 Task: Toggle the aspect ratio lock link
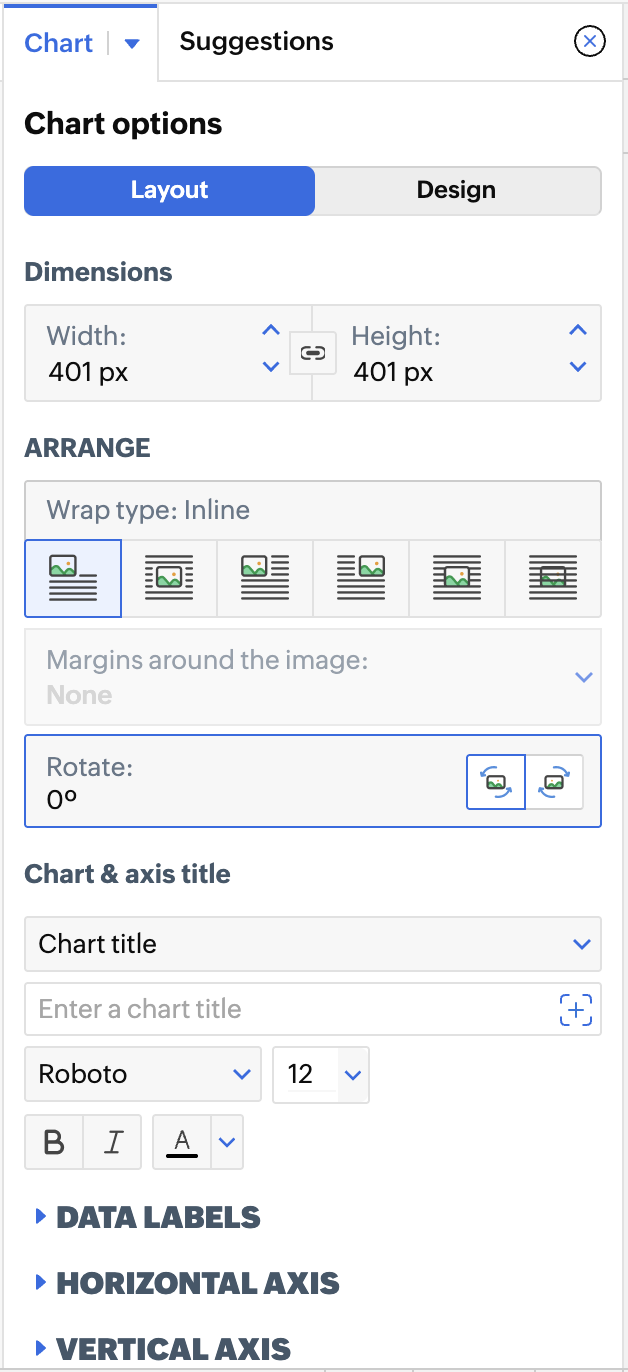click(313, 353)
